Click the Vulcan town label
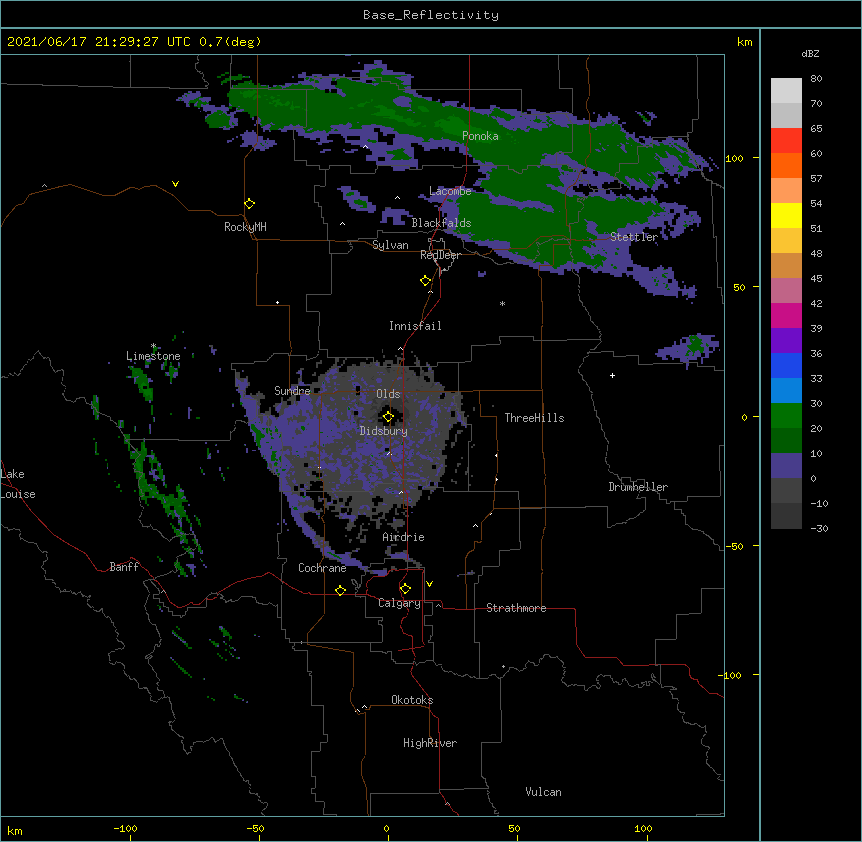The image size is (862, 842). (543, 792)
